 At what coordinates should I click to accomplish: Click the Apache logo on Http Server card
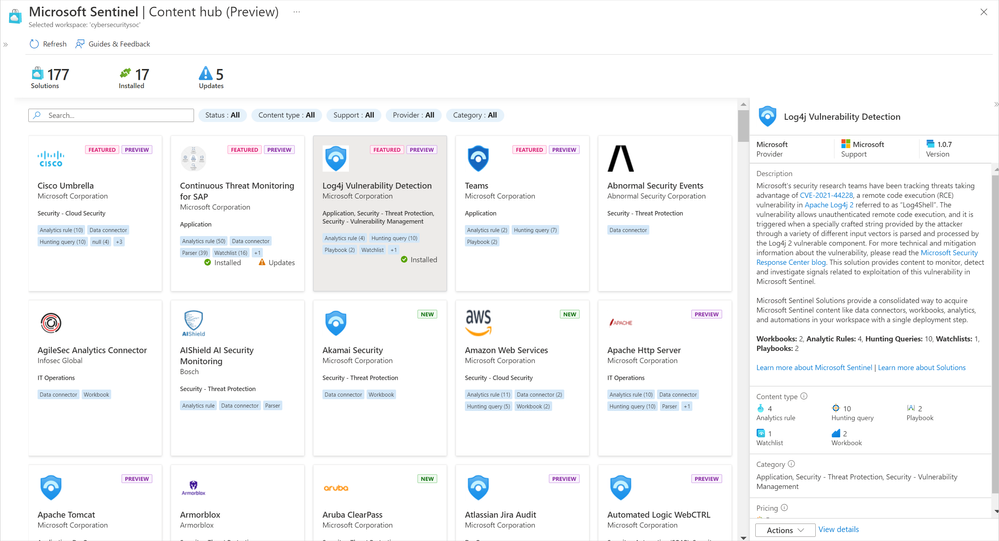[621, 322]
